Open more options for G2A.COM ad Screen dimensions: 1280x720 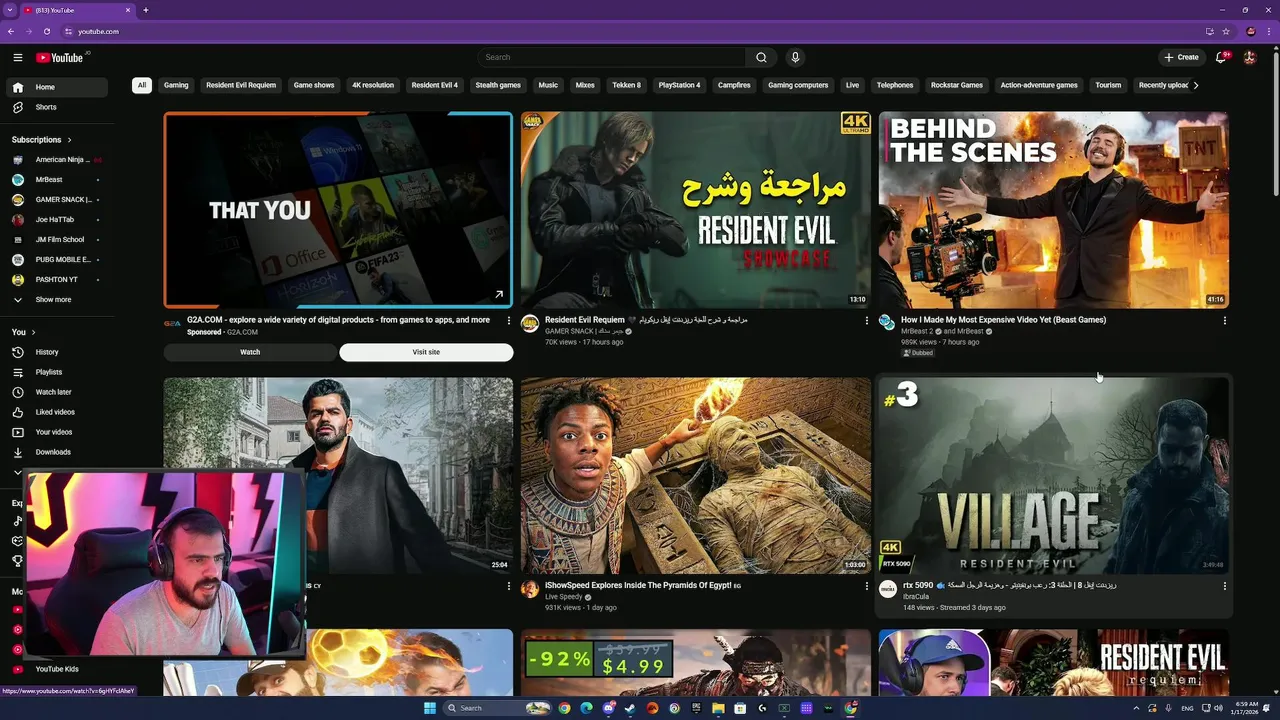click(x=509, y=321)
